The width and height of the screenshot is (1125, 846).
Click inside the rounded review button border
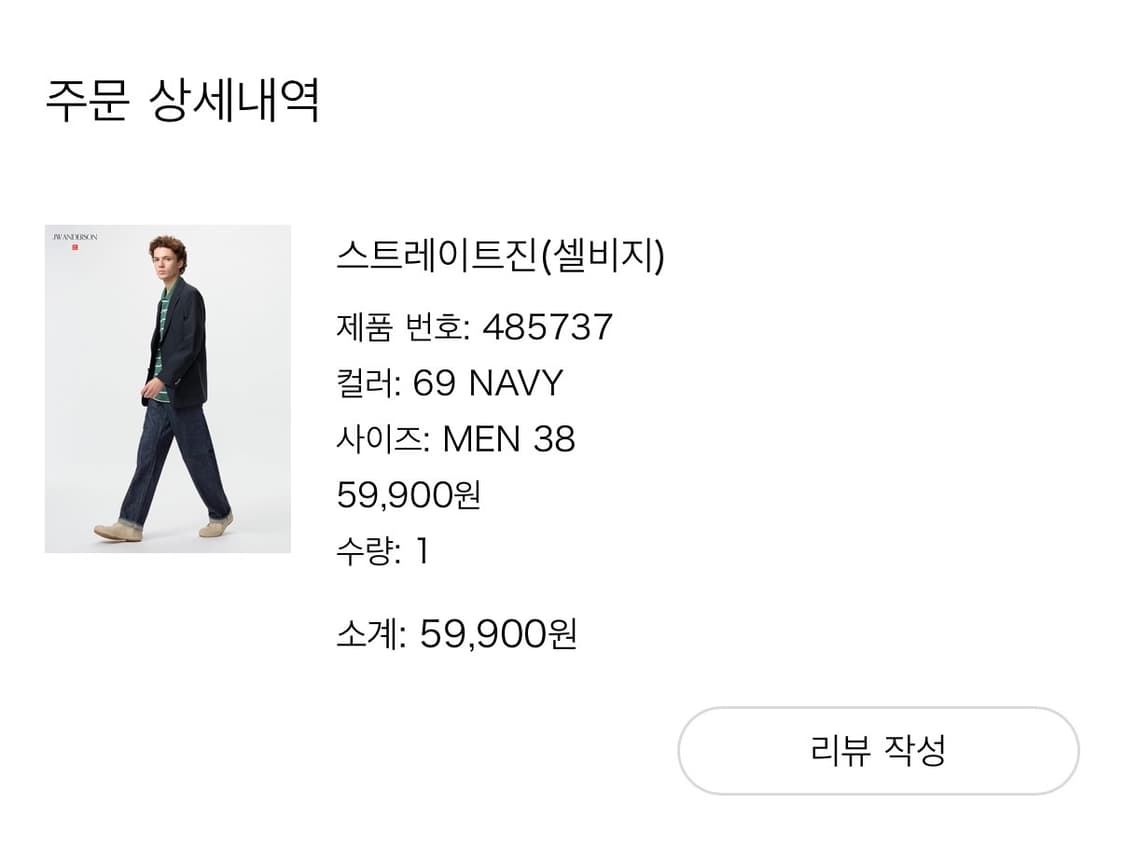[878, 746]
